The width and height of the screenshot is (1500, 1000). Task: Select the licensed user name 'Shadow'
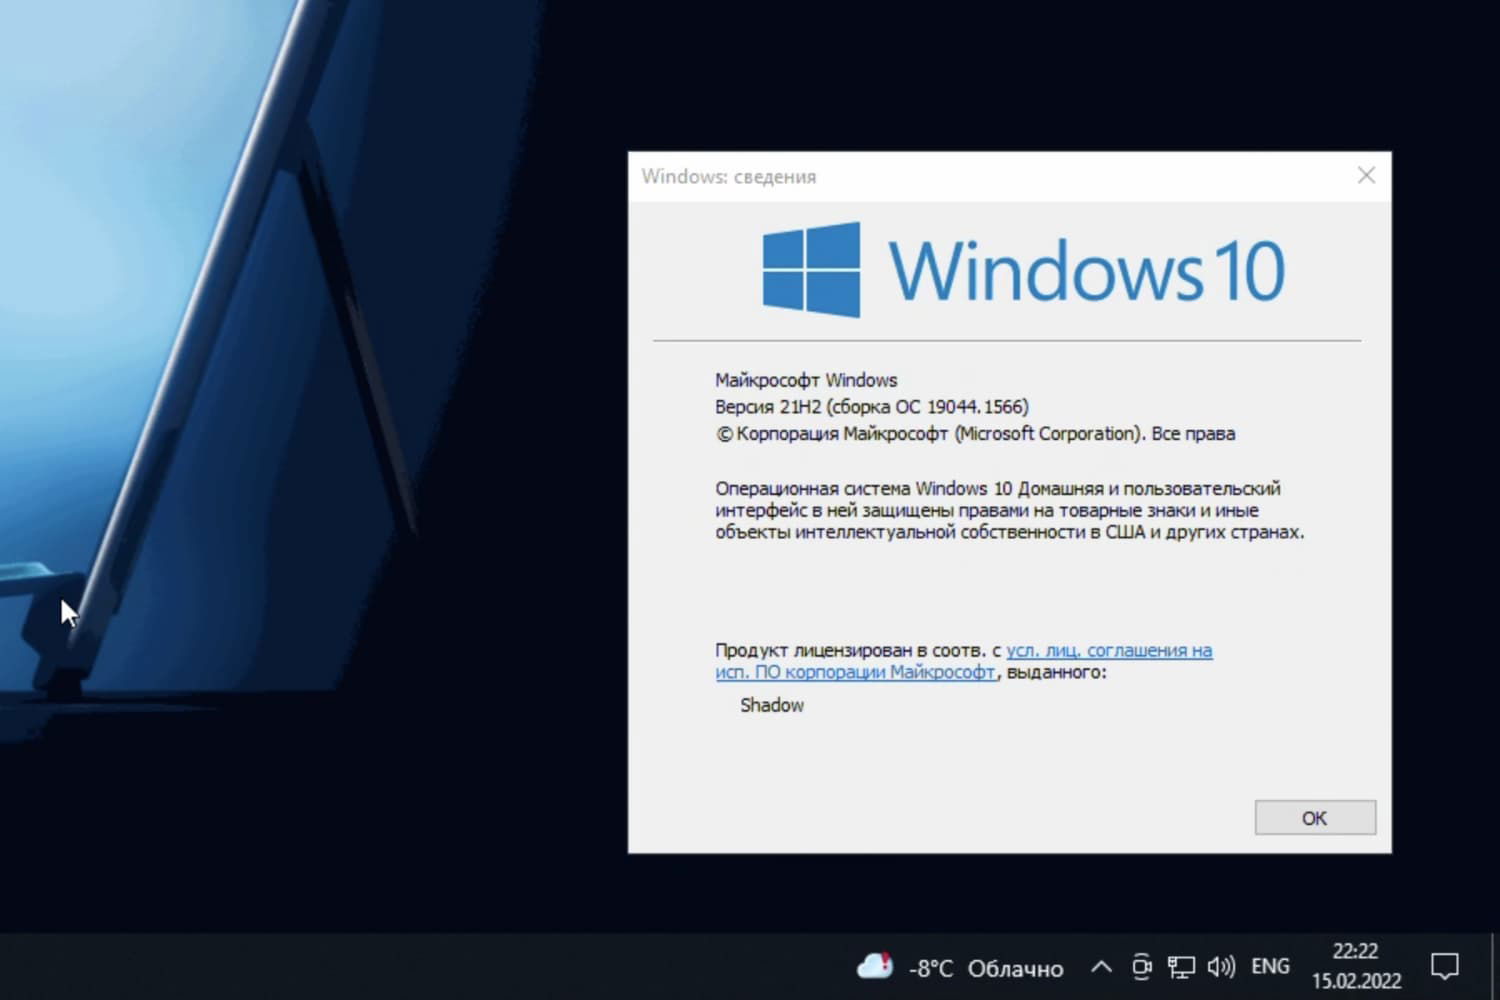pos(771,705)
